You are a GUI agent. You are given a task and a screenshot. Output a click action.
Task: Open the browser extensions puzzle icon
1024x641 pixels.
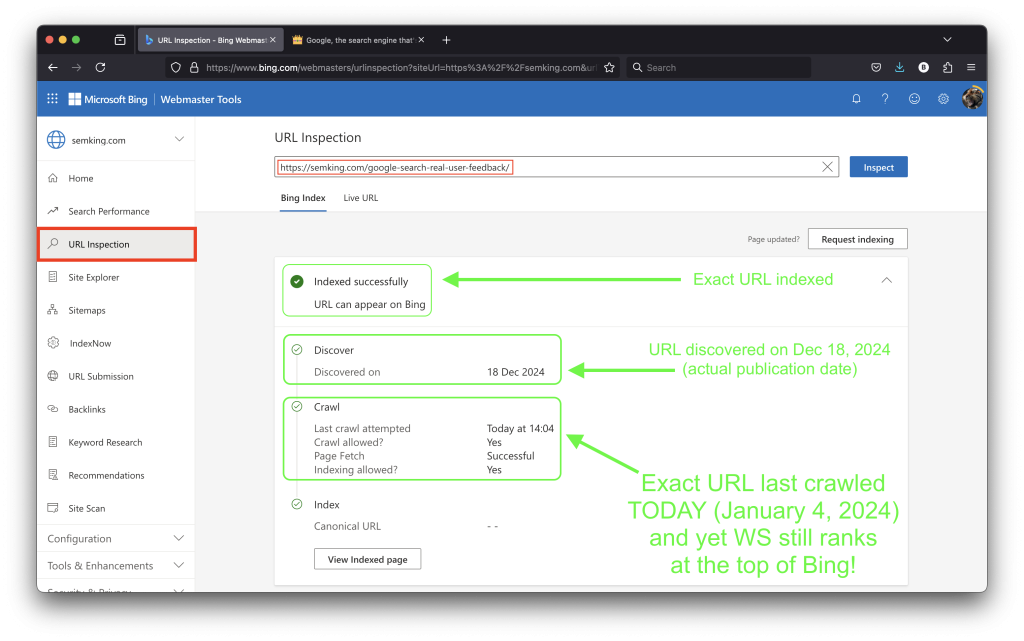(948, 67)
